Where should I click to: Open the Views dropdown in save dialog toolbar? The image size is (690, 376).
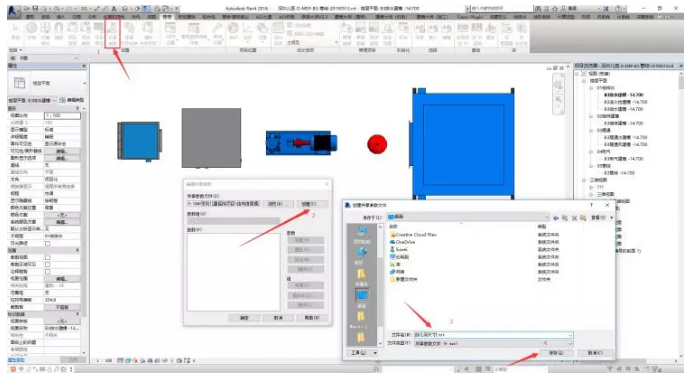[602, 218]
